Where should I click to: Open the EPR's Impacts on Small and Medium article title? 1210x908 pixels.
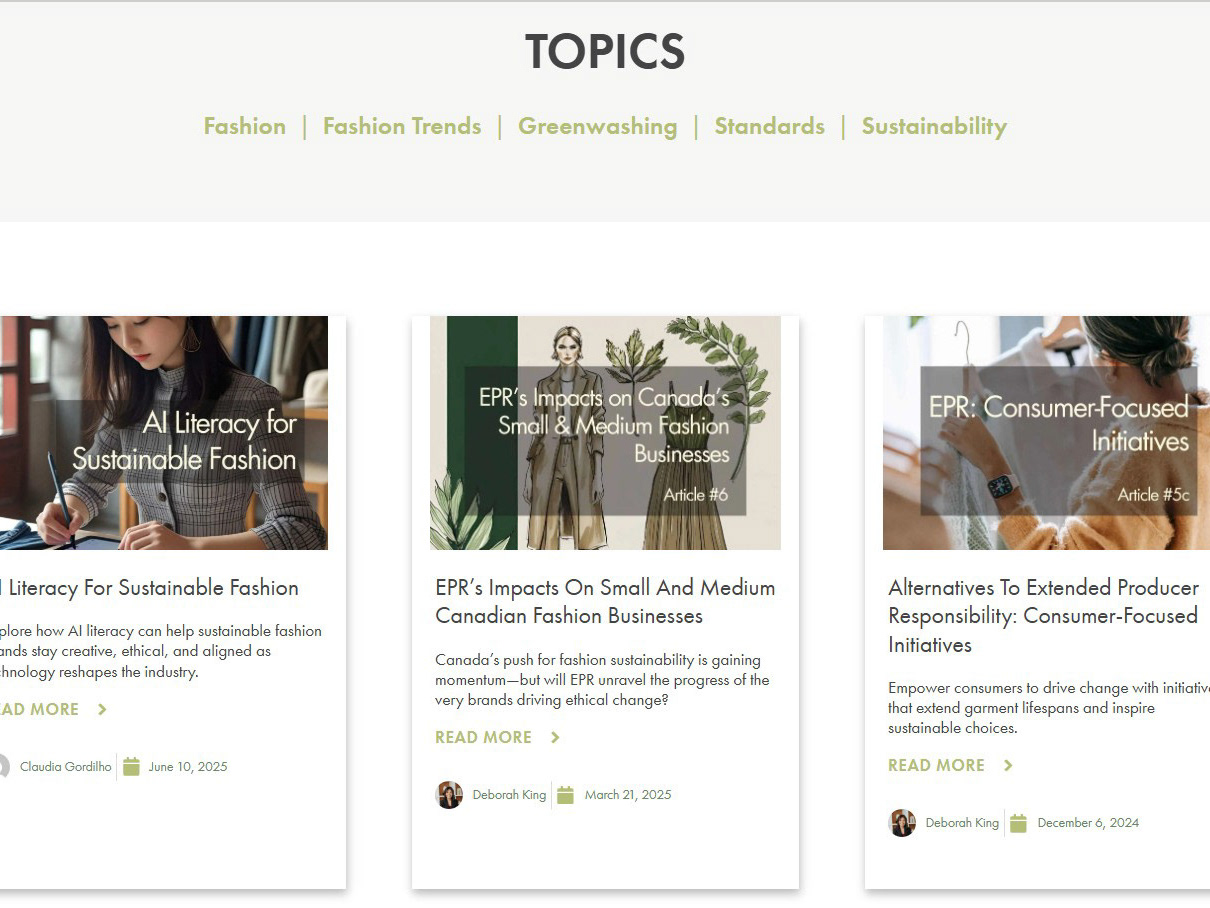(605, 602)
